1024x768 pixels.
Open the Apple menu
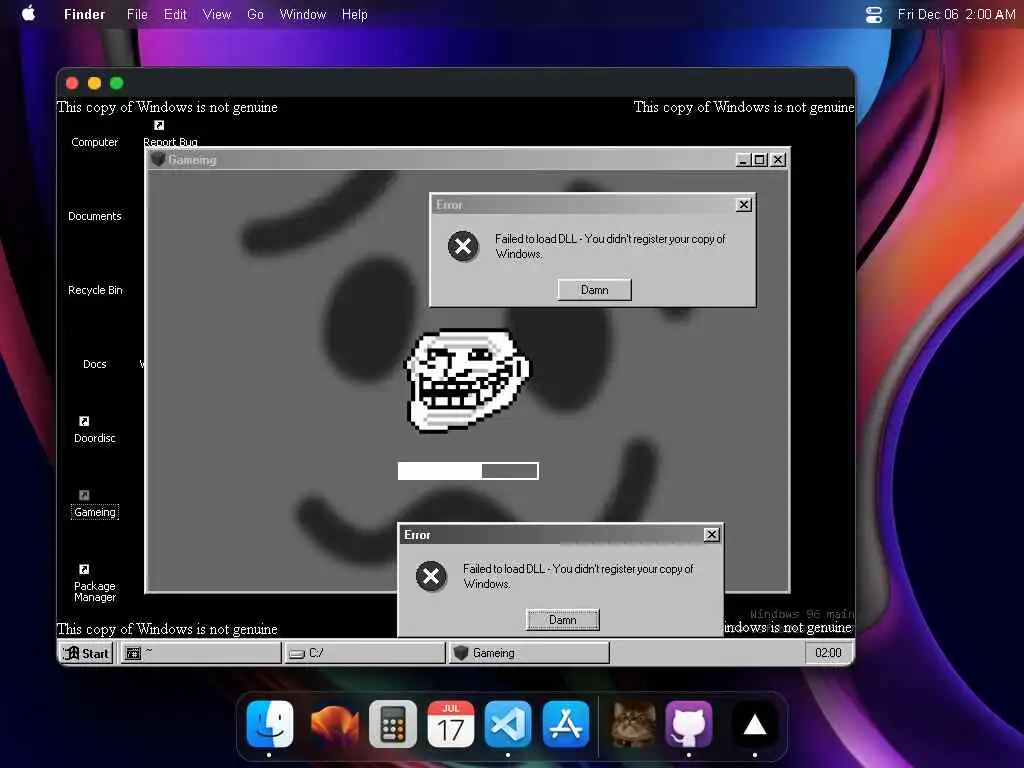coord(29,14)
